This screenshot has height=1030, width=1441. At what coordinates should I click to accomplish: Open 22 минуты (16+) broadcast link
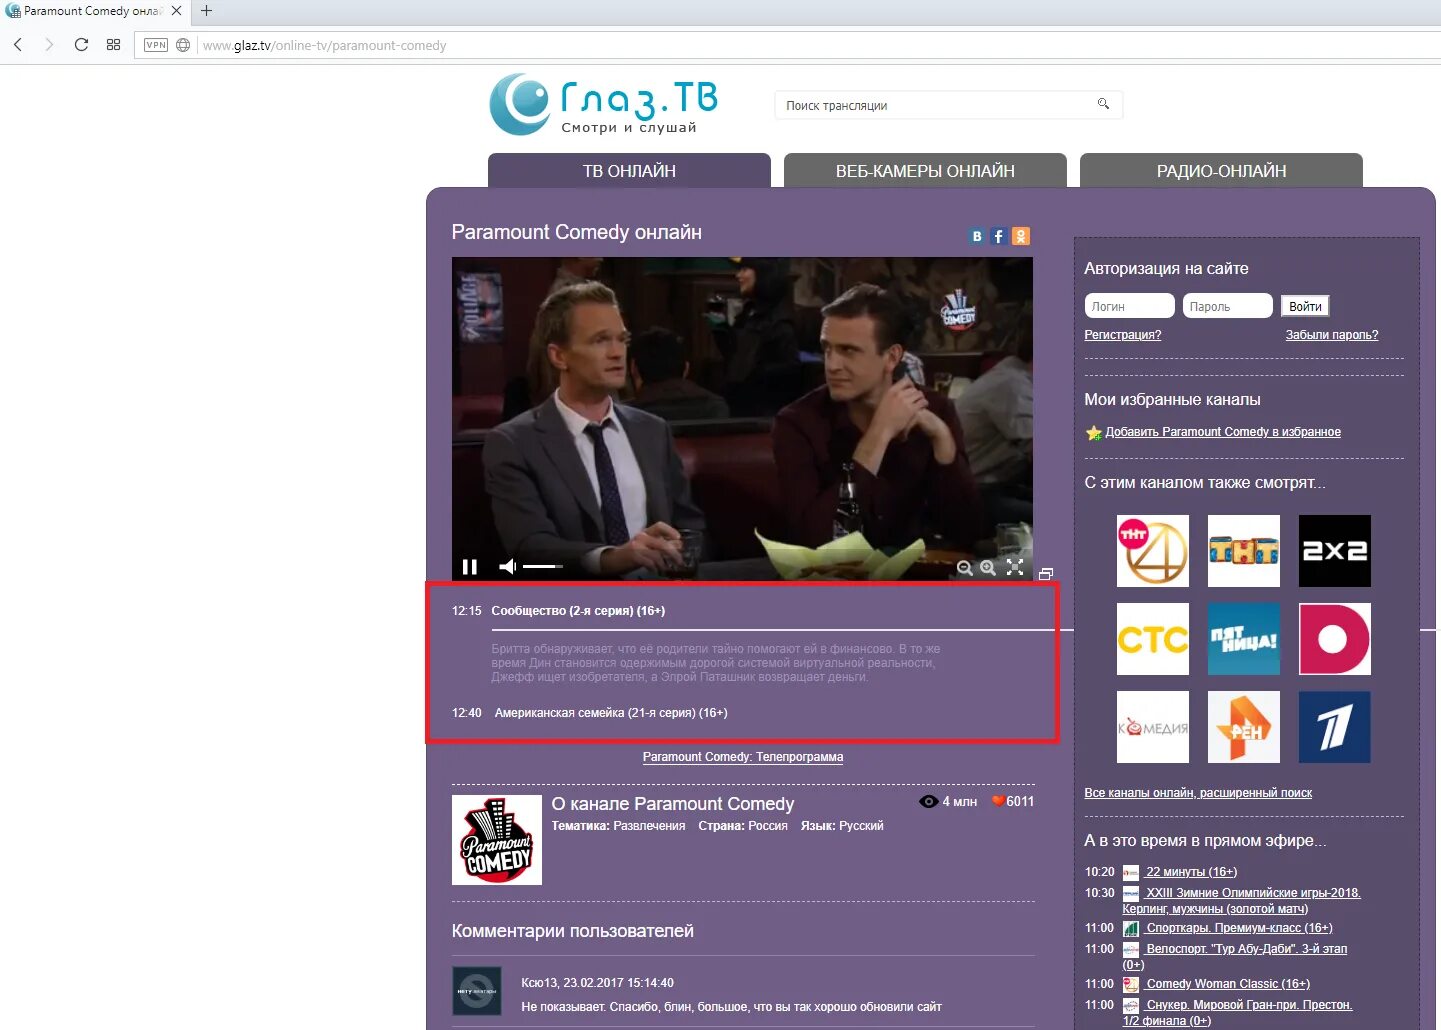click(1191, 872)
